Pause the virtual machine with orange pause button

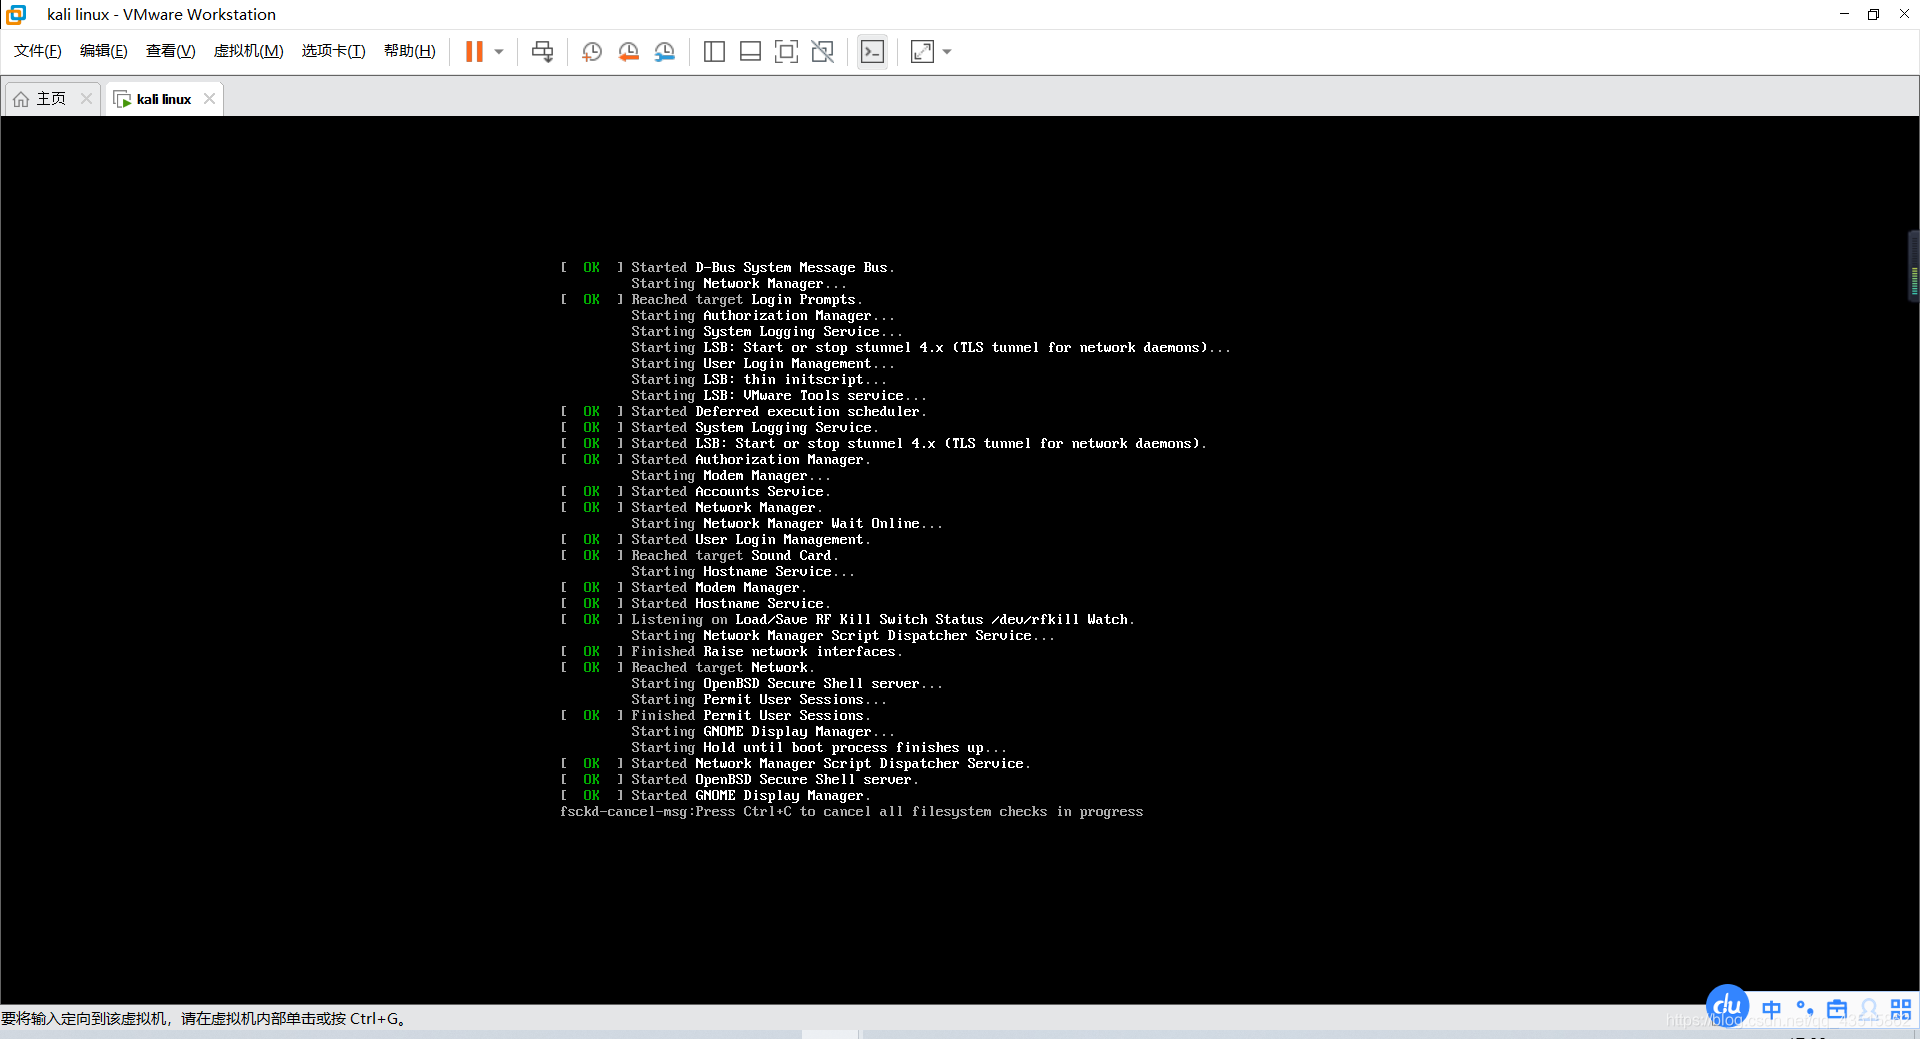(x=474, y=52)
